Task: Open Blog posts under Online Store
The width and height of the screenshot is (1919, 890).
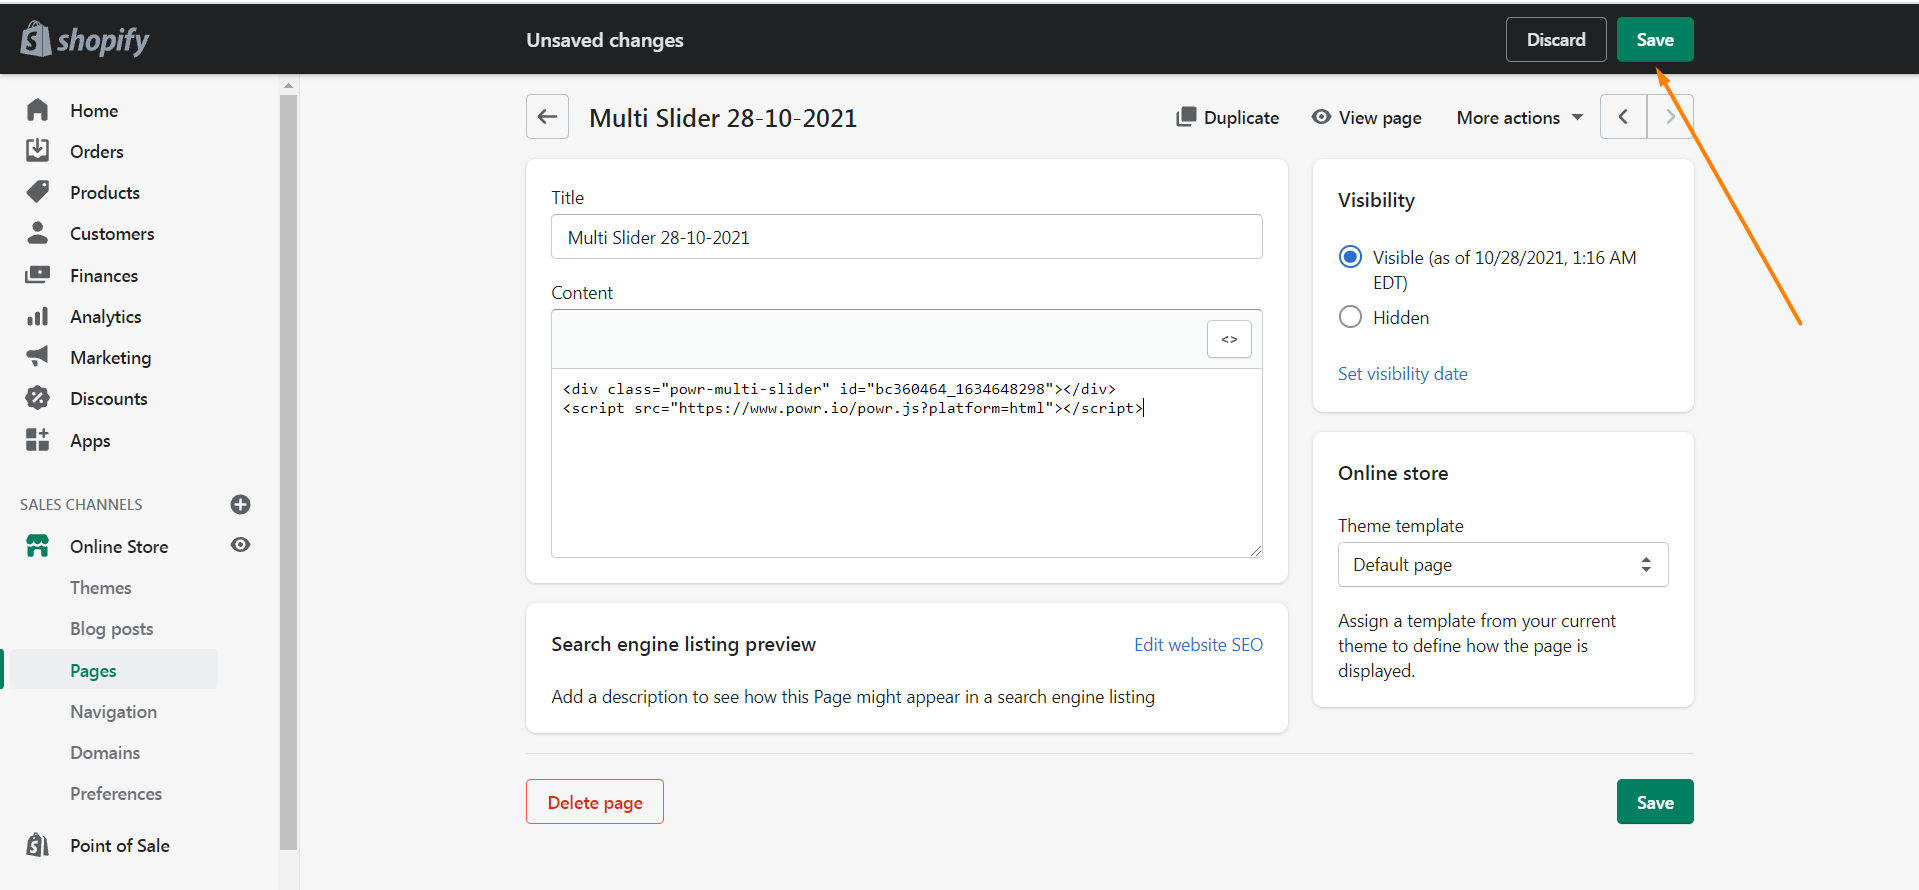Action: (112, 629)
